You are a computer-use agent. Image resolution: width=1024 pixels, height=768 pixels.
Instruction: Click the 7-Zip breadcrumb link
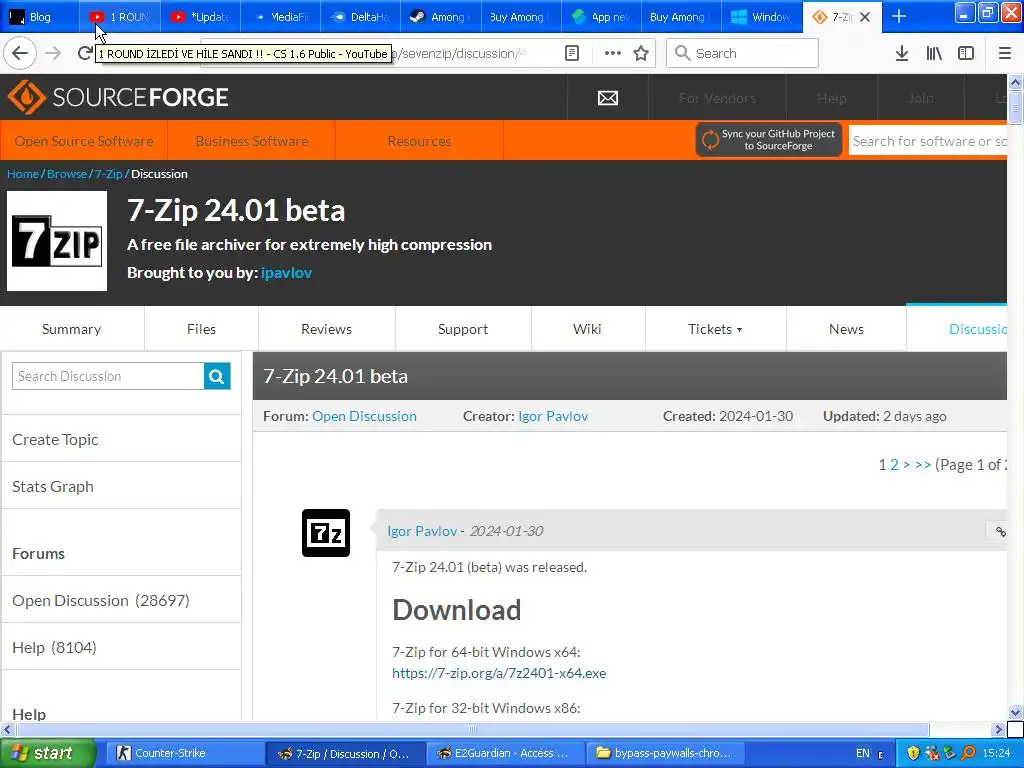pos(108,174)
